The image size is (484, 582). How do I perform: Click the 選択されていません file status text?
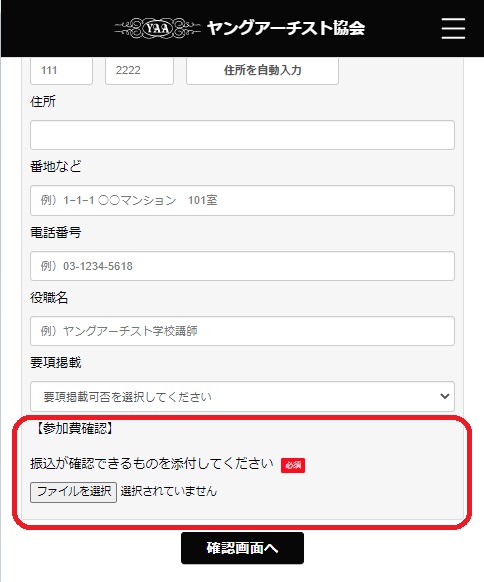click(169, 491)
